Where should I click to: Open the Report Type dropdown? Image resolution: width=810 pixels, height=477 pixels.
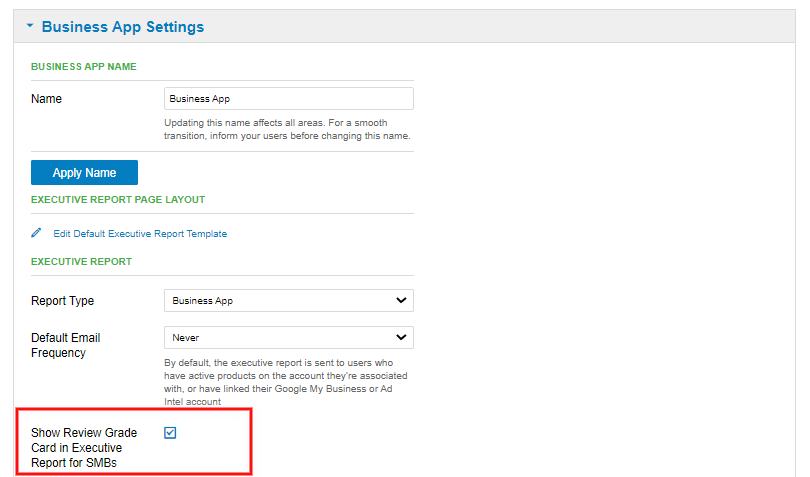pyautogui.click(x=289, y=301)
